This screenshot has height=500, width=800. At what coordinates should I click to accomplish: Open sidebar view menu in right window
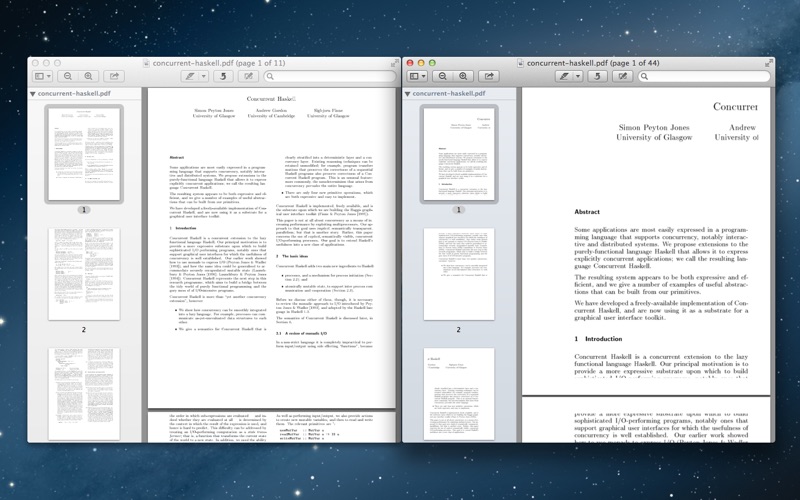coord(417,76)
